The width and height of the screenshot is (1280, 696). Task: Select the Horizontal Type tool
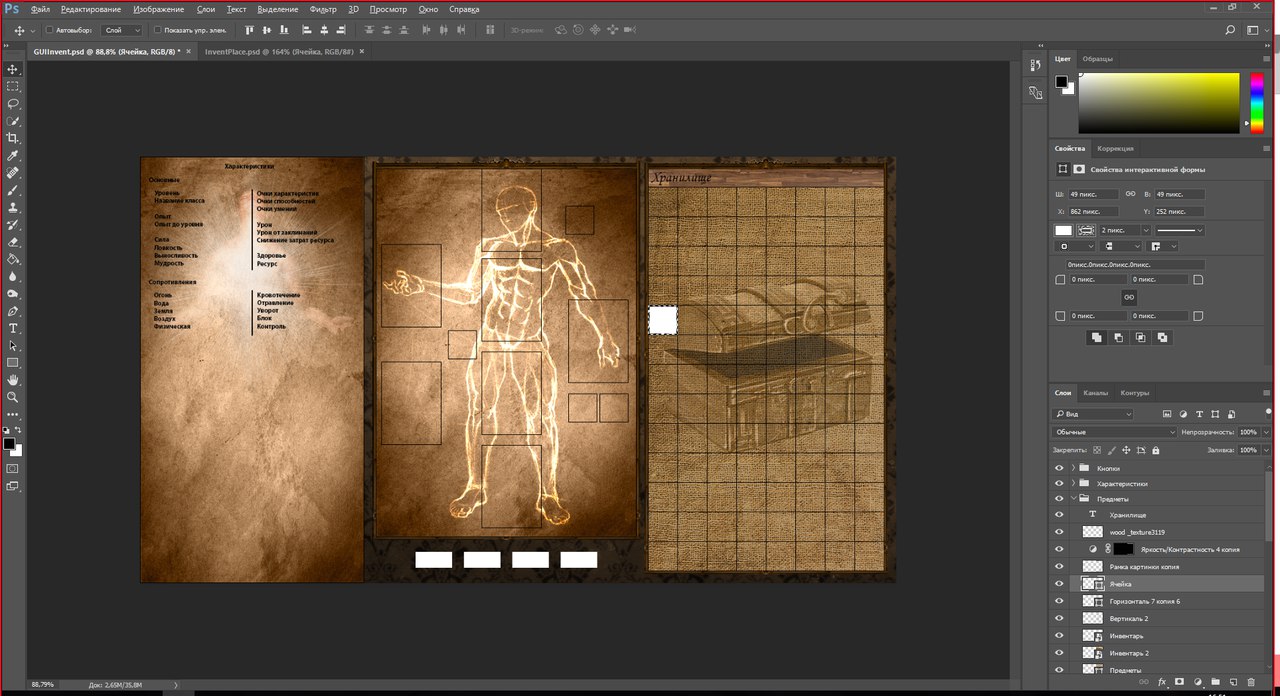(x=13, y=328)
